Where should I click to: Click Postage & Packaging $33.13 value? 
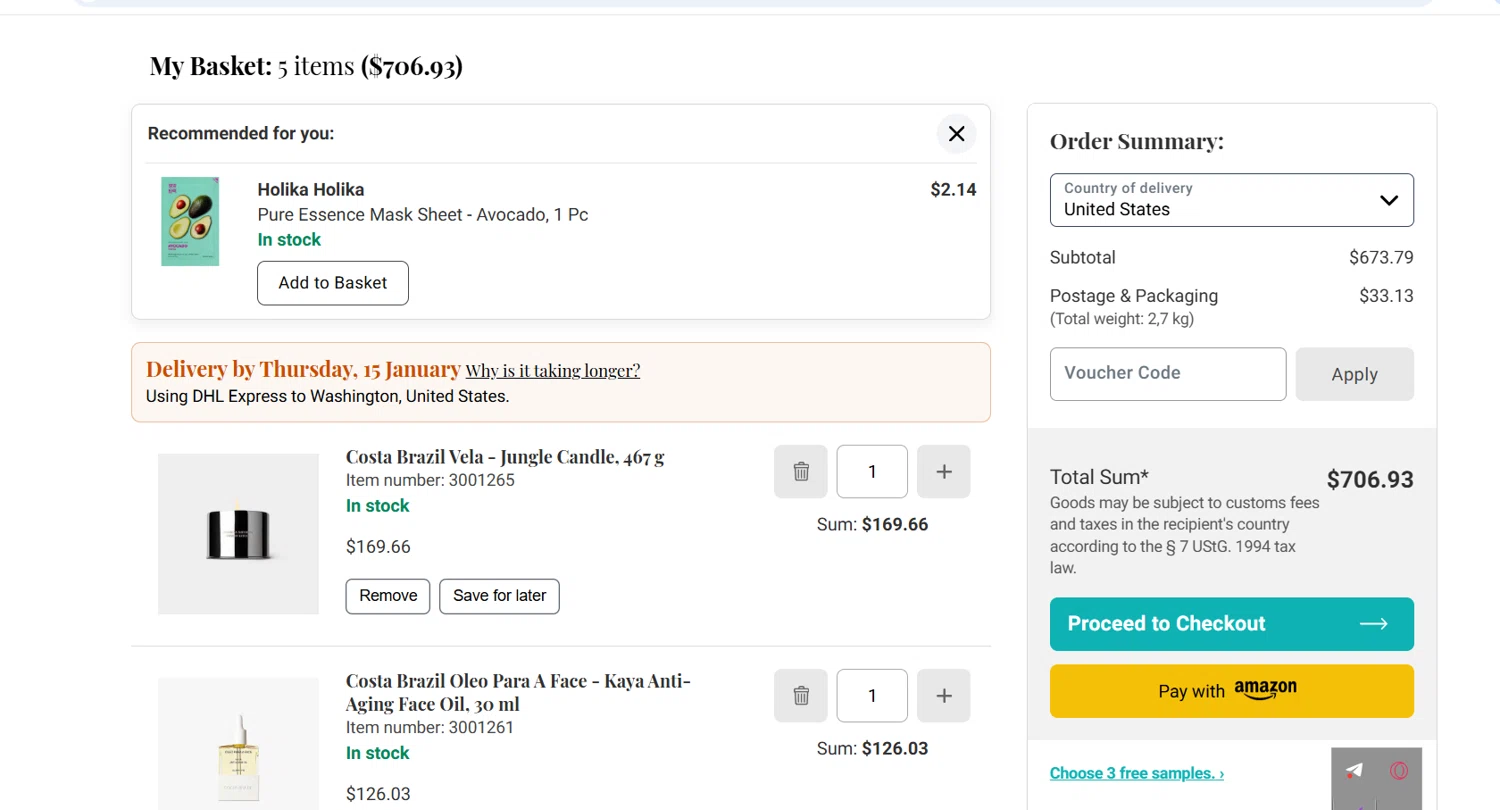[1386, 296]
